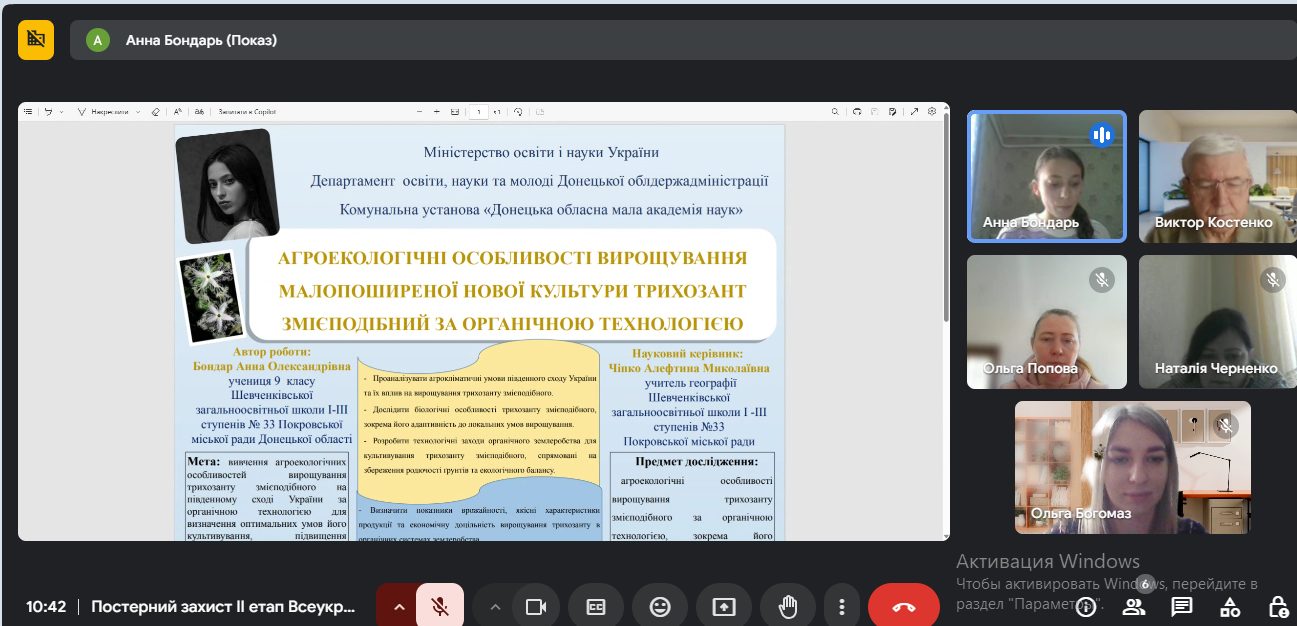Open host controls lock icon
Viewport: 1297px width, 626px height.
pos(1278,606)
